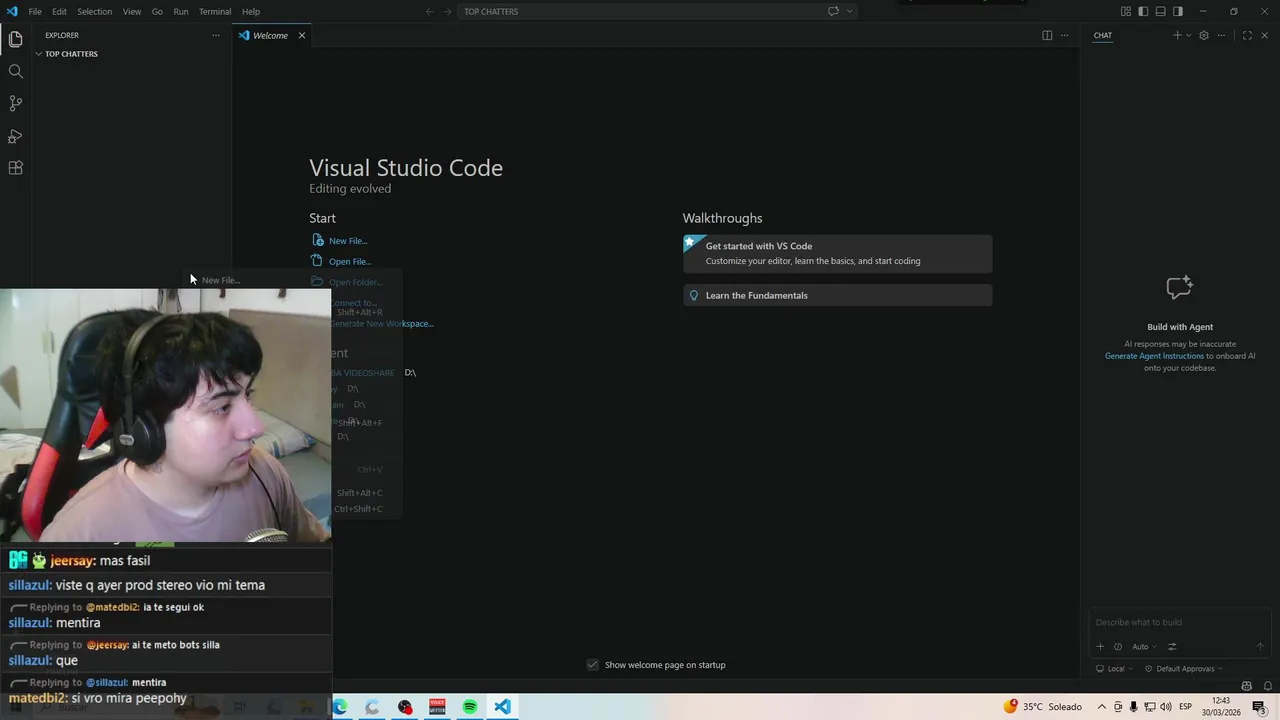
Task: Open the View menu
Action: [132, 11]
